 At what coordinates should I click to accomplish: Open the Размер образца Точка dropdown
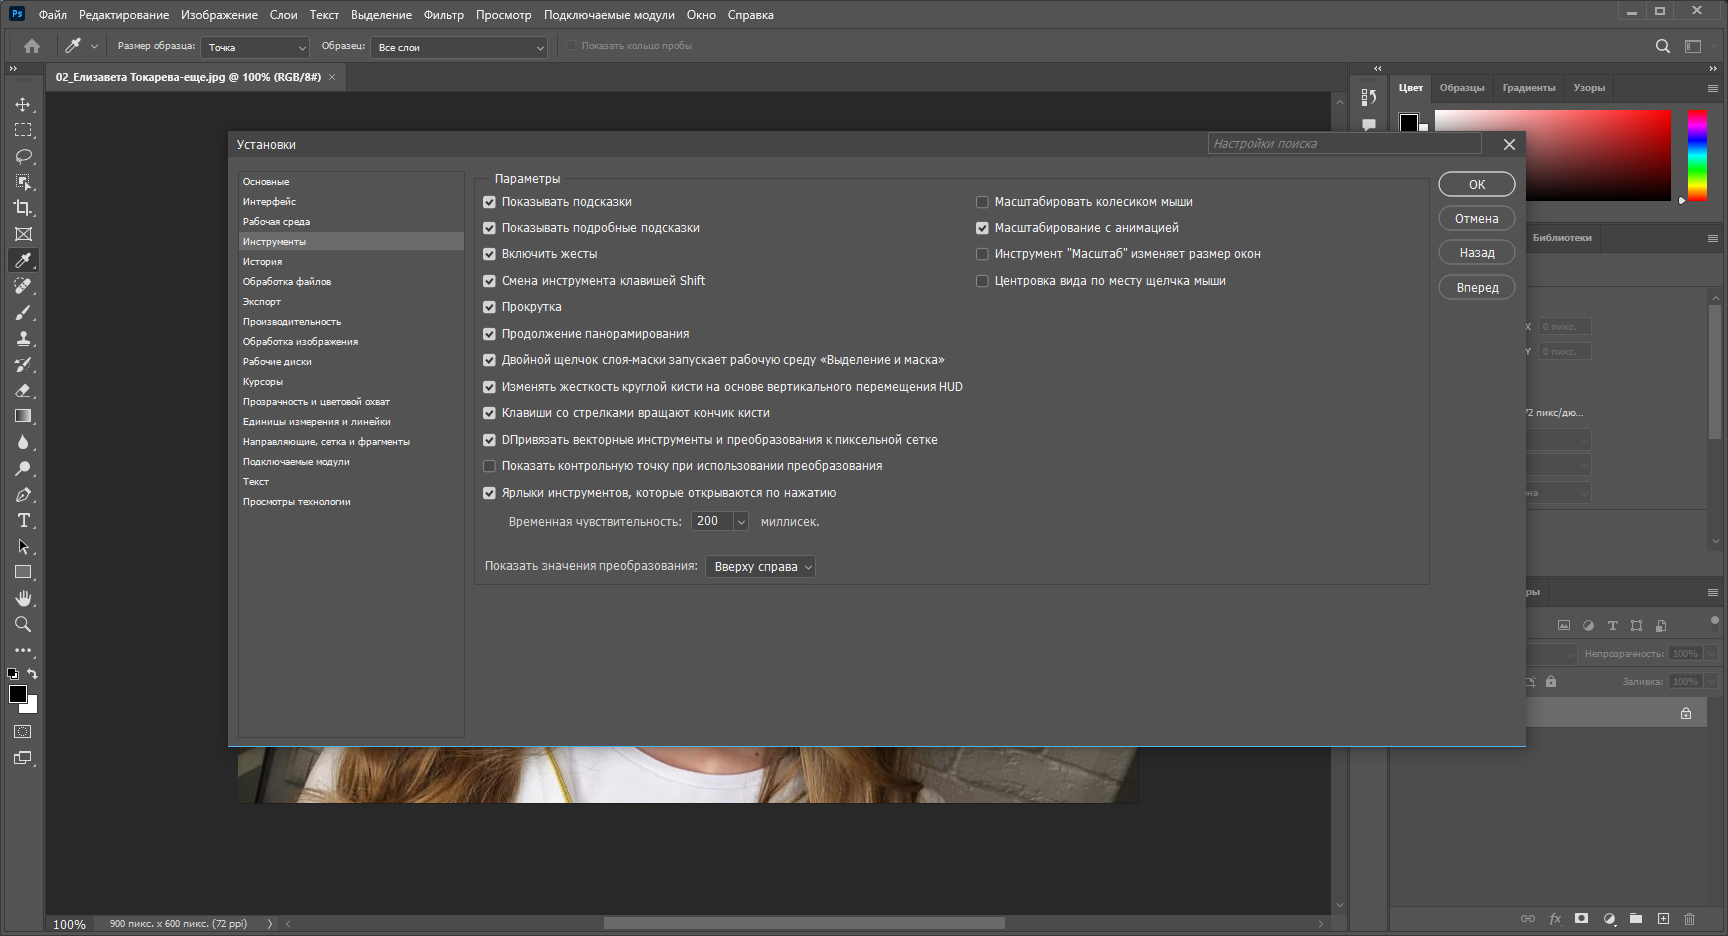click(255, 47)
